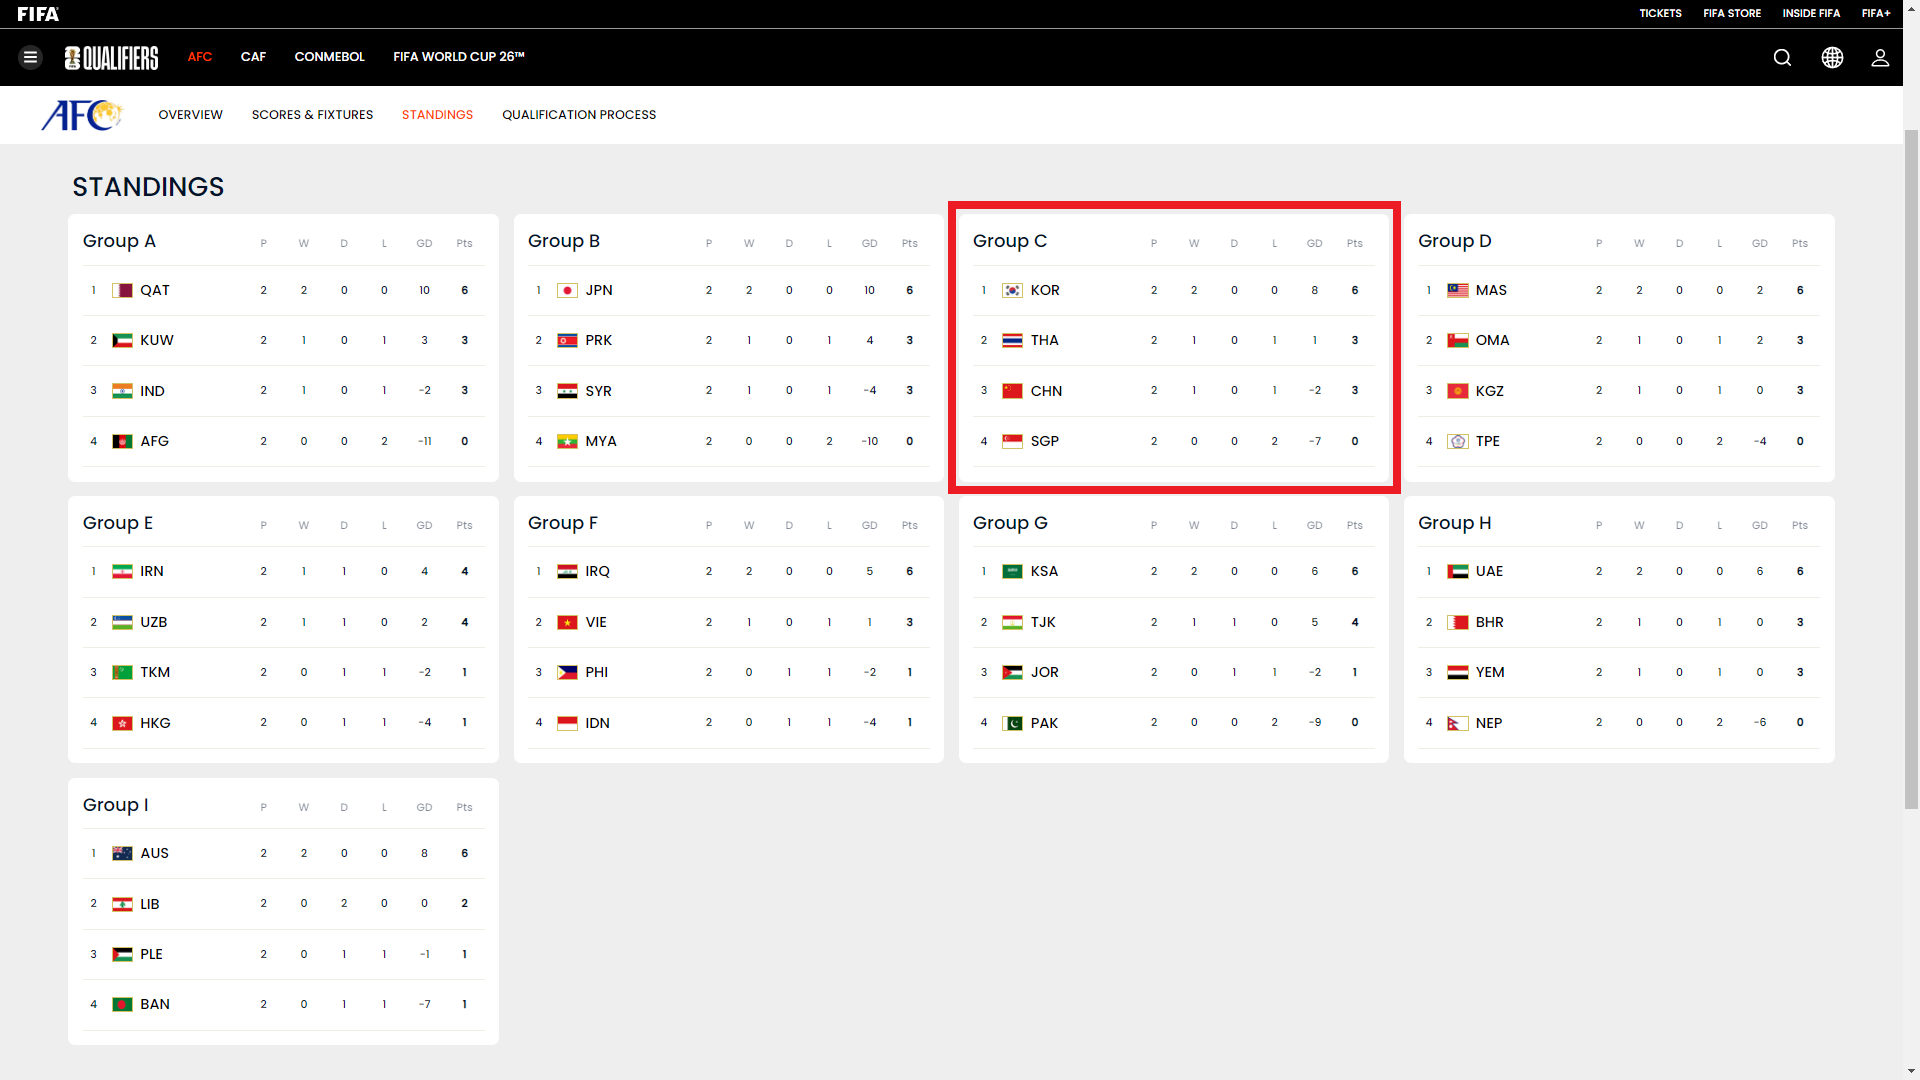This screenshot has height=1080, width=1920.
Task: Open the Scores & Fixtures menu item
Action: (x=312, y=115)
